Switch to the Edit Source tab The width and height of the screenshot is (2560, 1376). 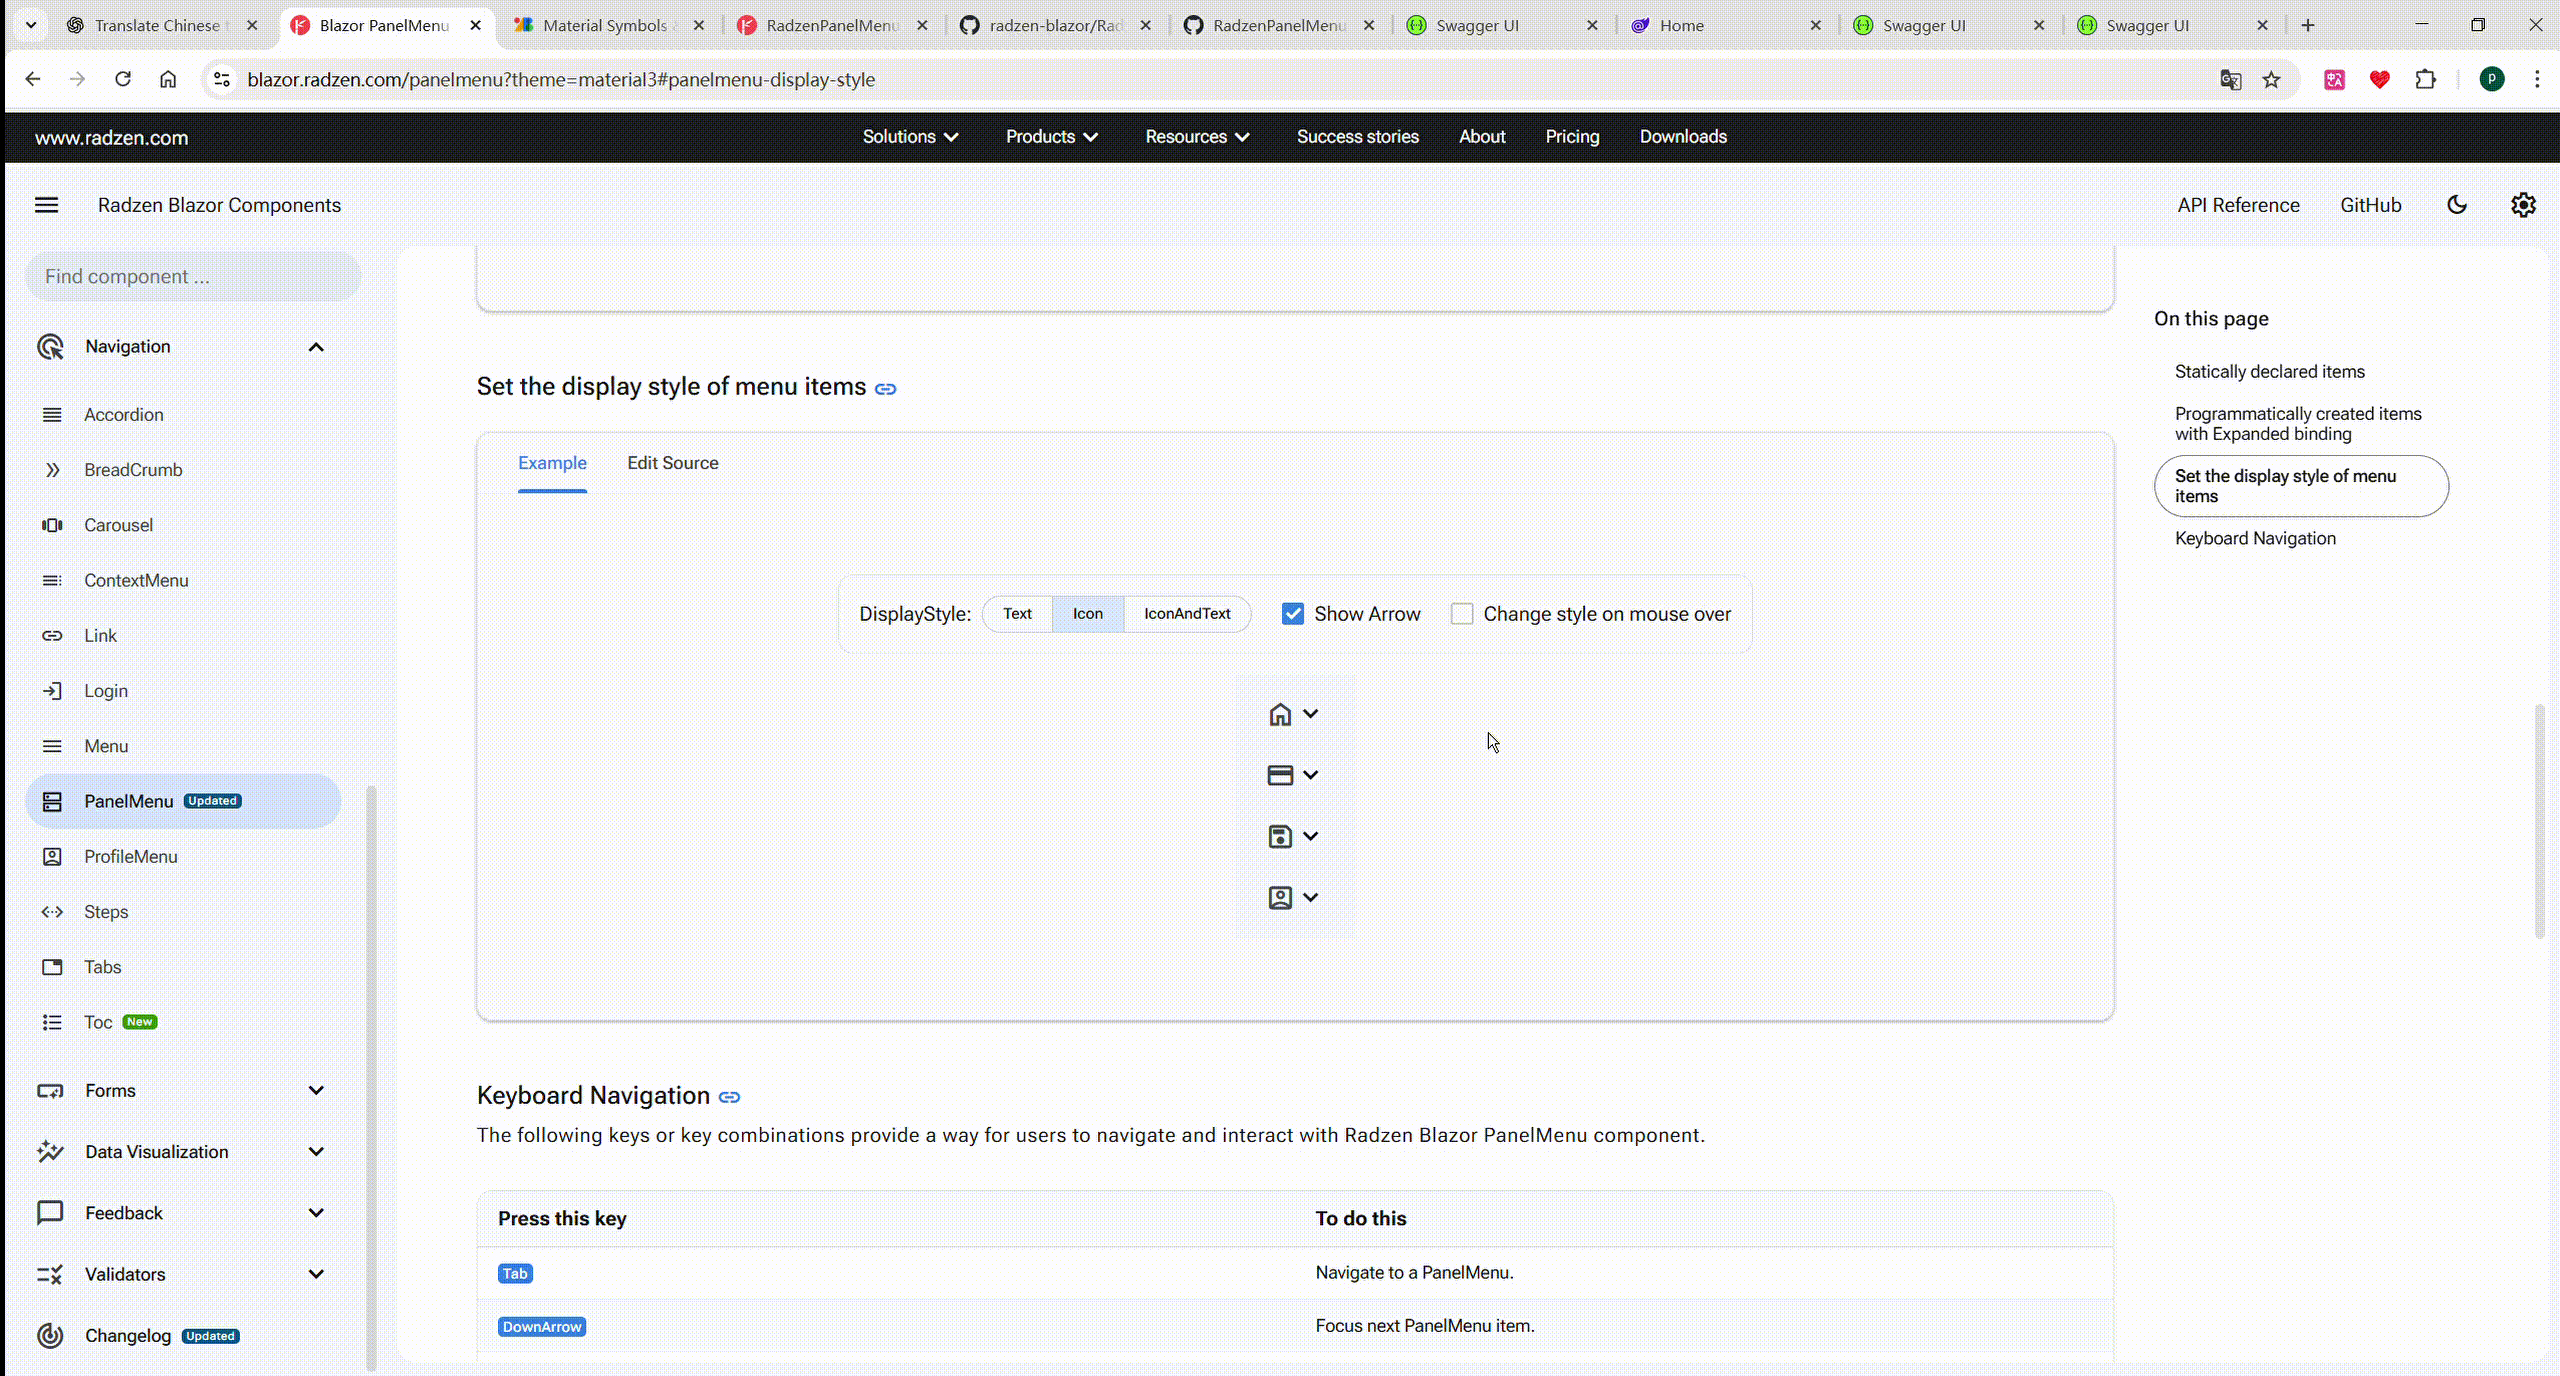(672, 463)
